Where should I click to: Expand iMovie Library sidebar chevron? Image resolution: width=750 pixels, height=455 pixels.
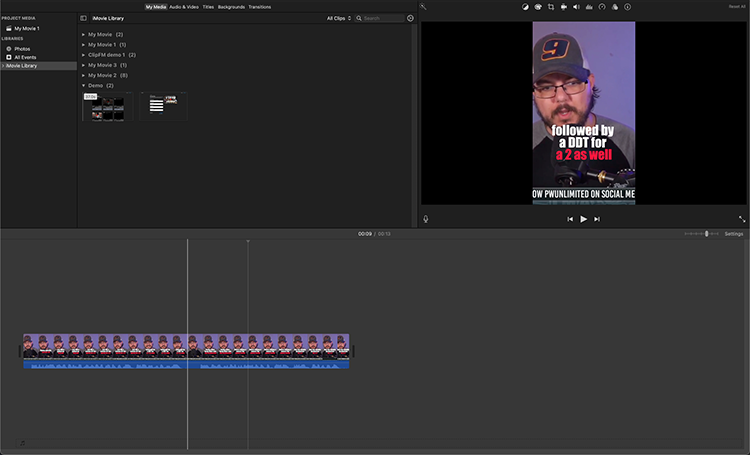point(3,66)
